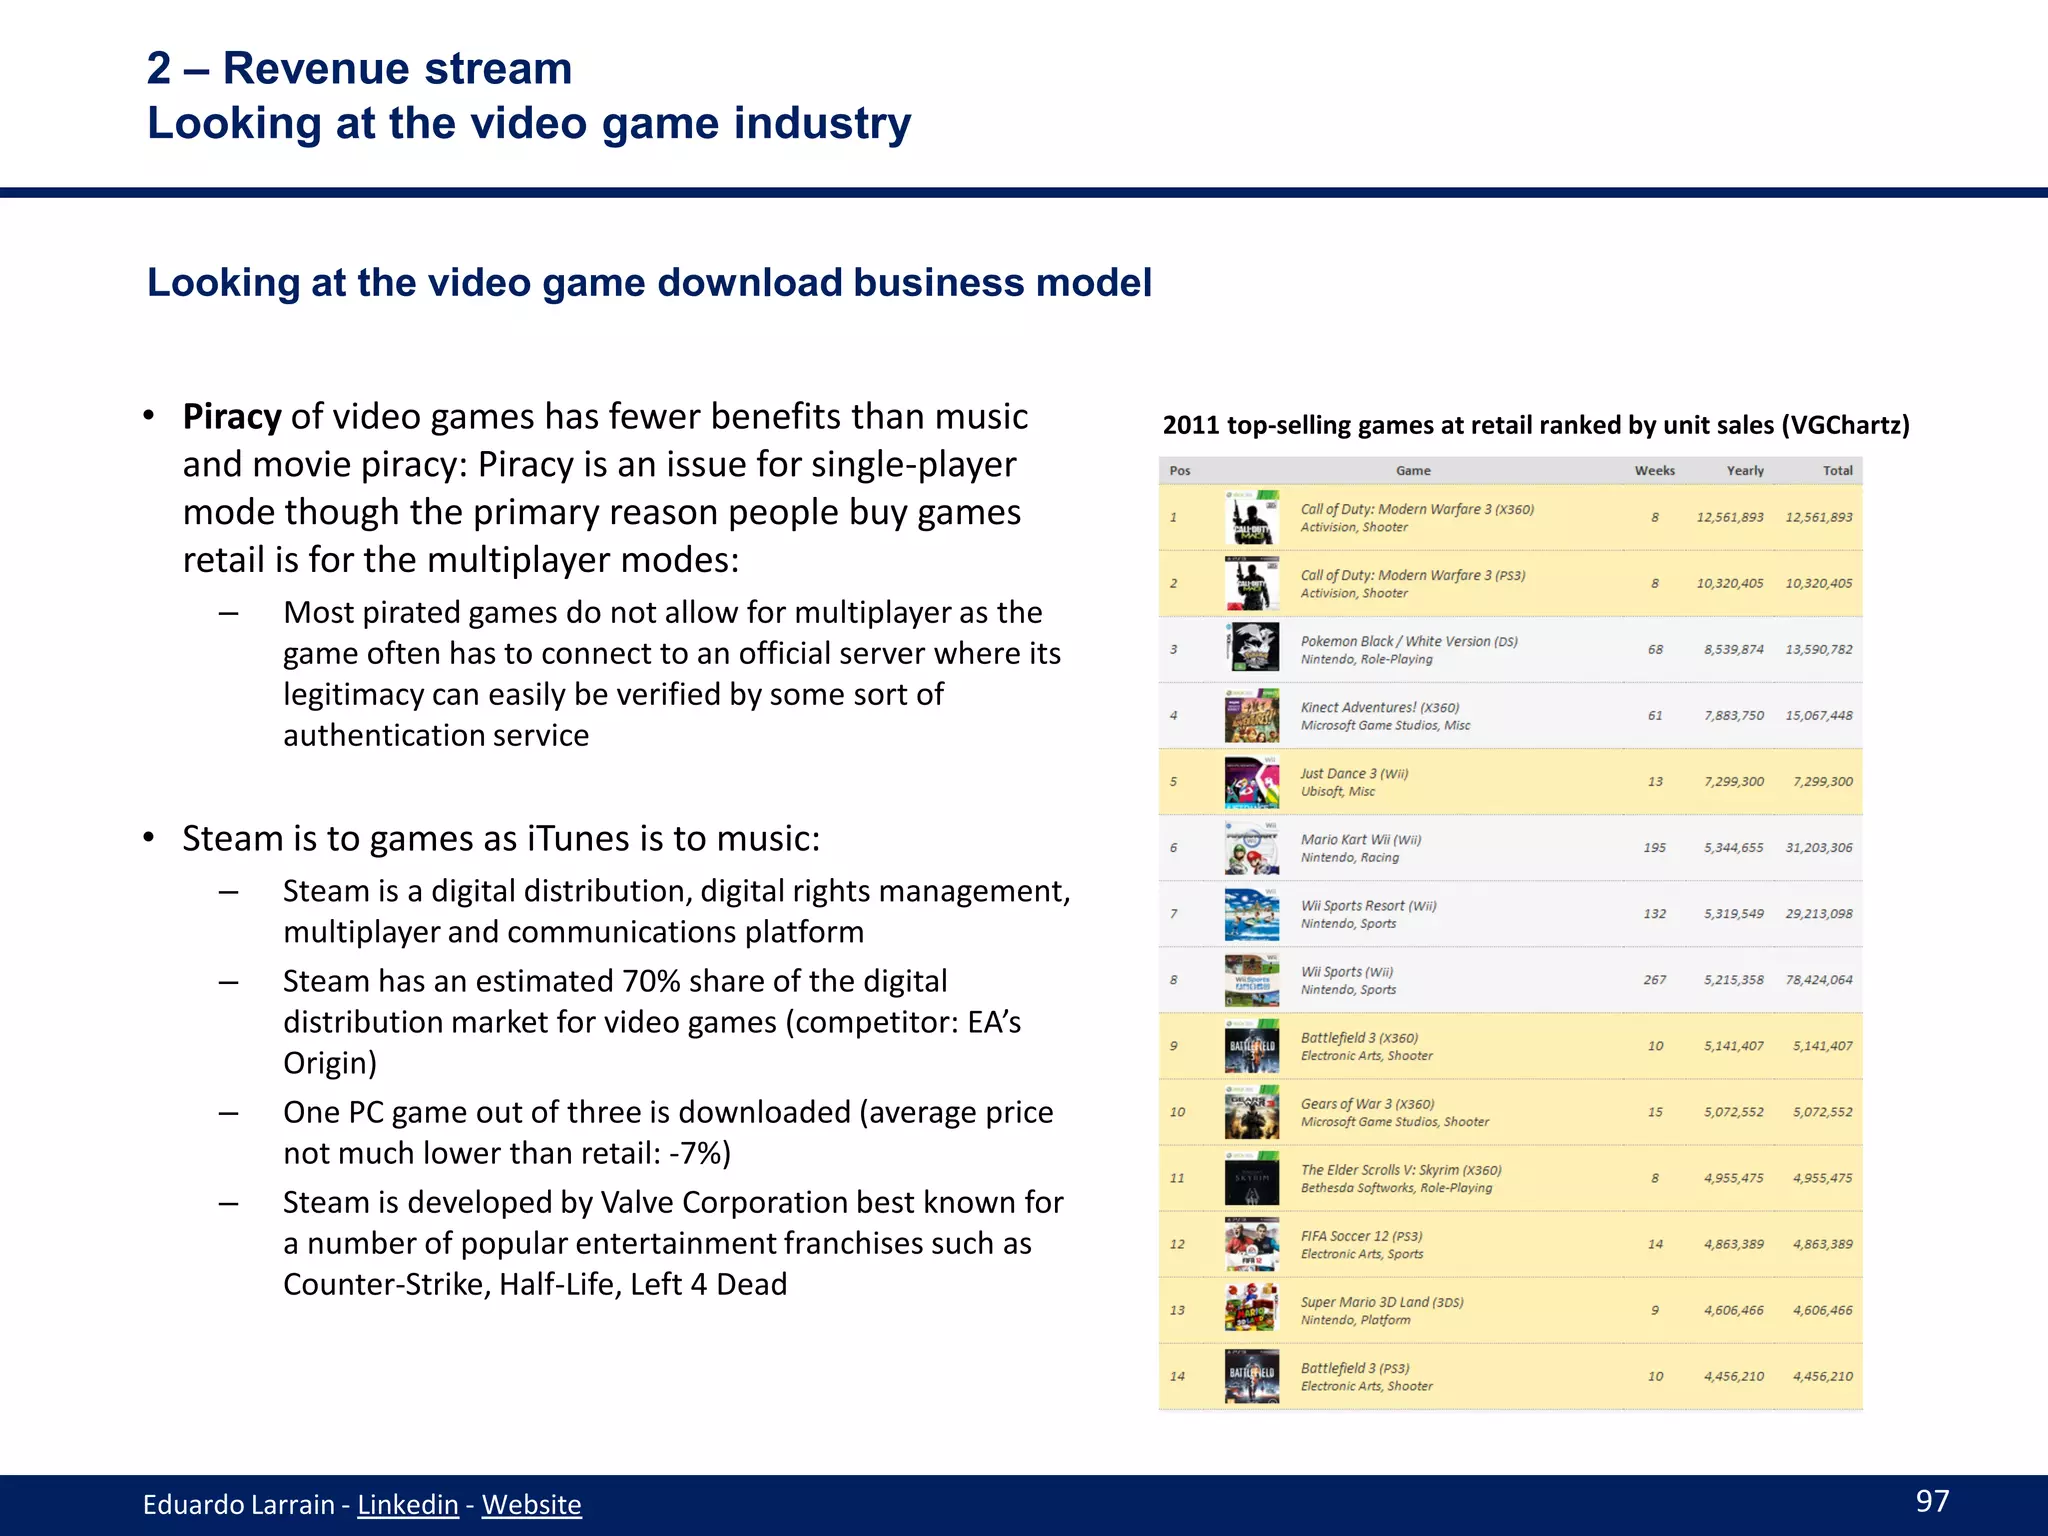Click Call of Duty MW3 X360 cover thumbnail

(x=1252, y=517)
